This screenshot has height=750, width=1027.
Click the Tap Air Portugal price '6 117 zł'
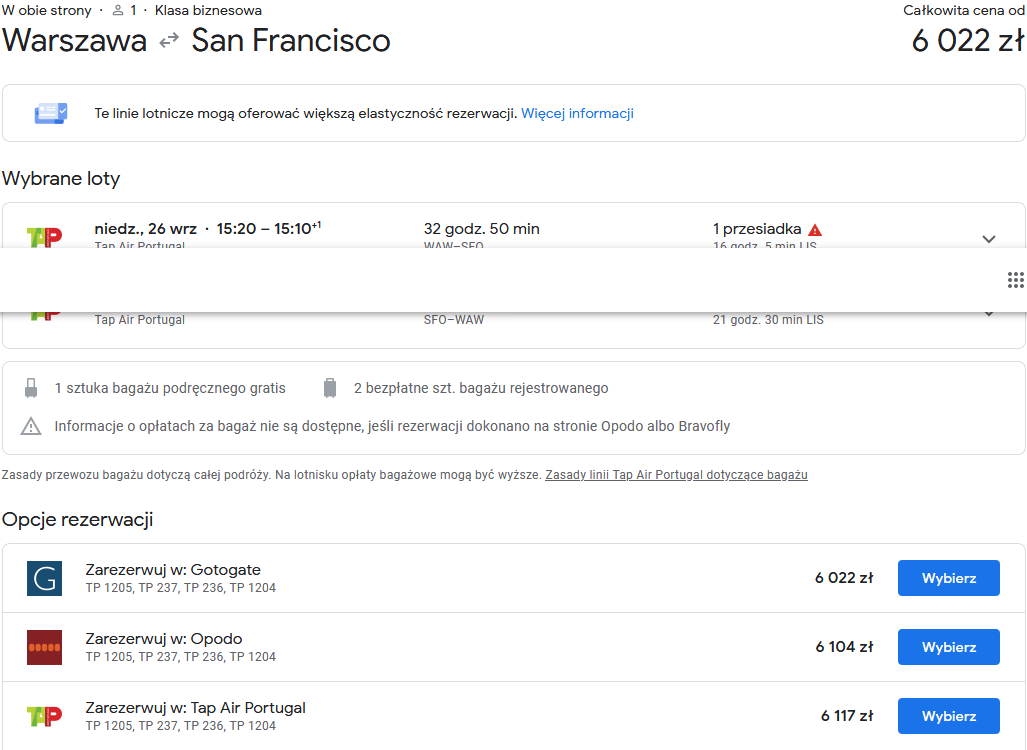pos(847,716)
